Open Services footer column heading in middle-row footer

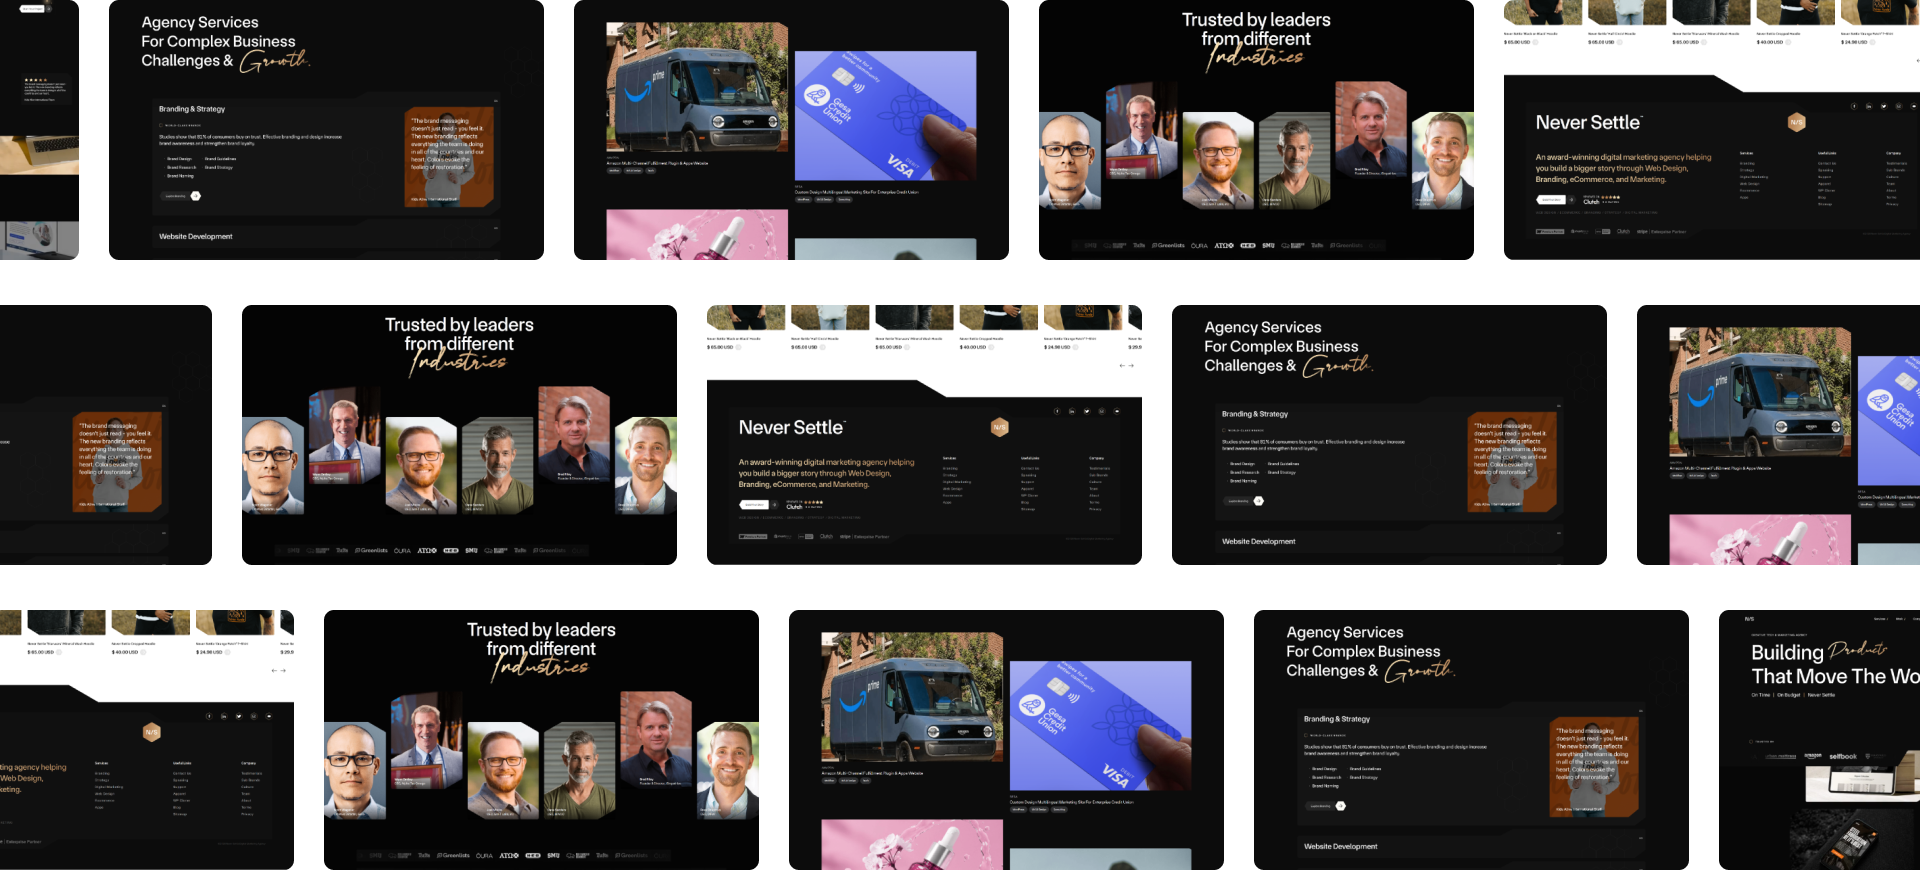[949, 458]
